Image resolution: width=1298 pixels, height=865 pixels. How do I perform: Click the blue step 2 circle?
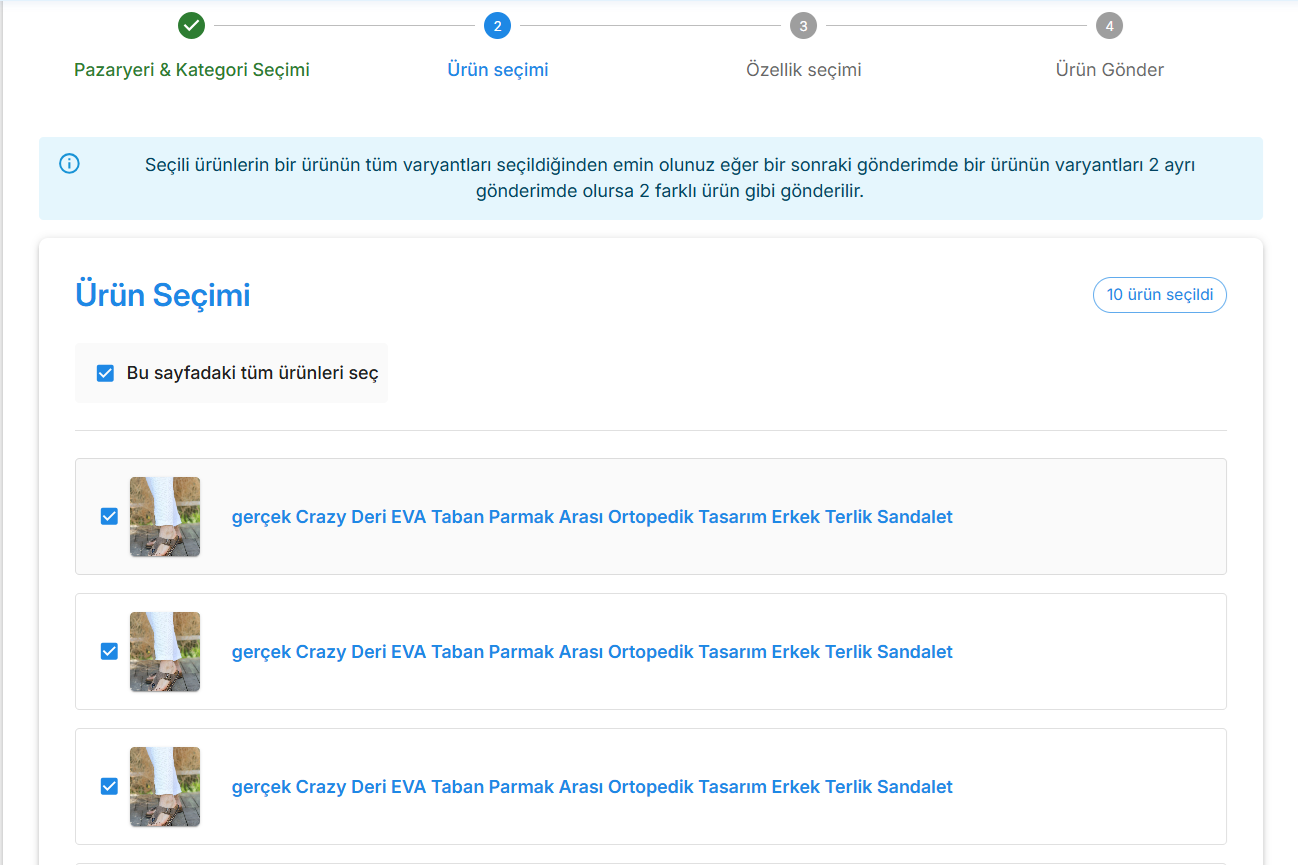(x=497, y=26)
